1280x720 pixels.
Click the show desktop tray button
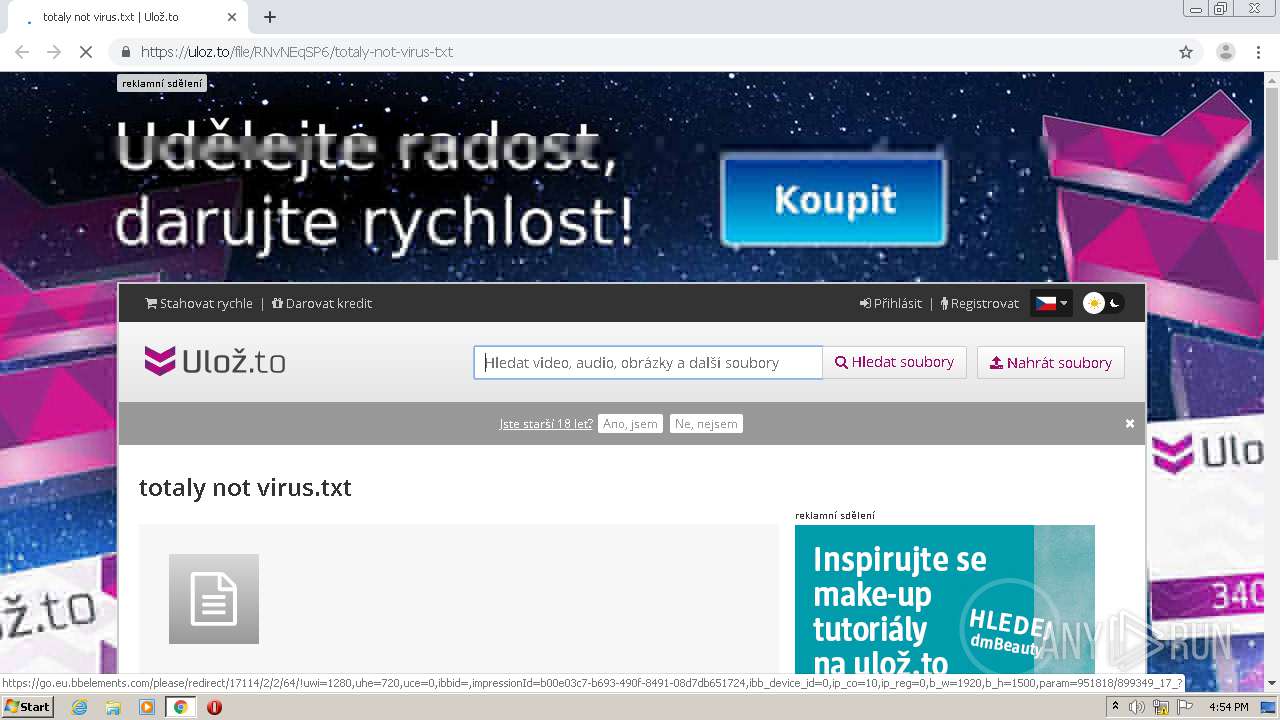click(1268, 707)
